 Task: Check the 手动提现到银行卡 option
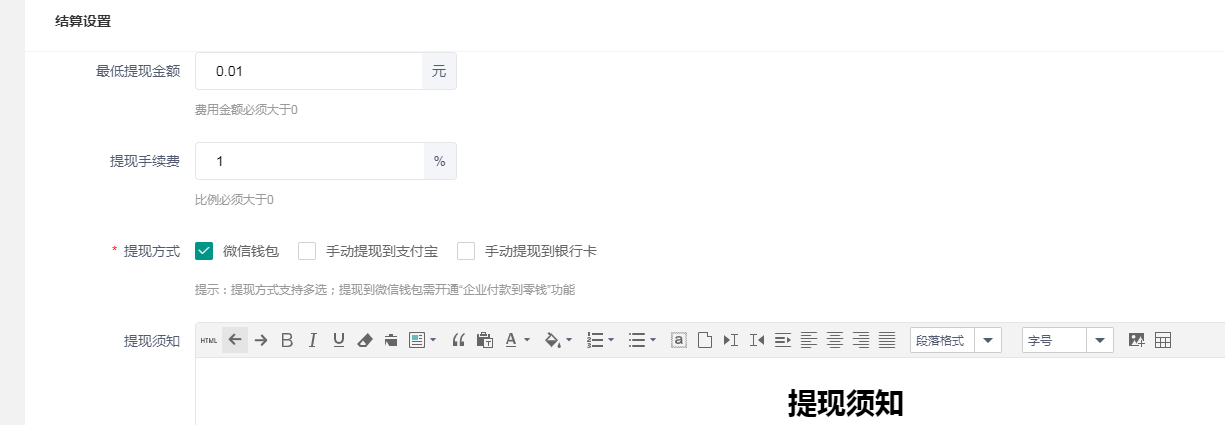(x=466, y=251)
